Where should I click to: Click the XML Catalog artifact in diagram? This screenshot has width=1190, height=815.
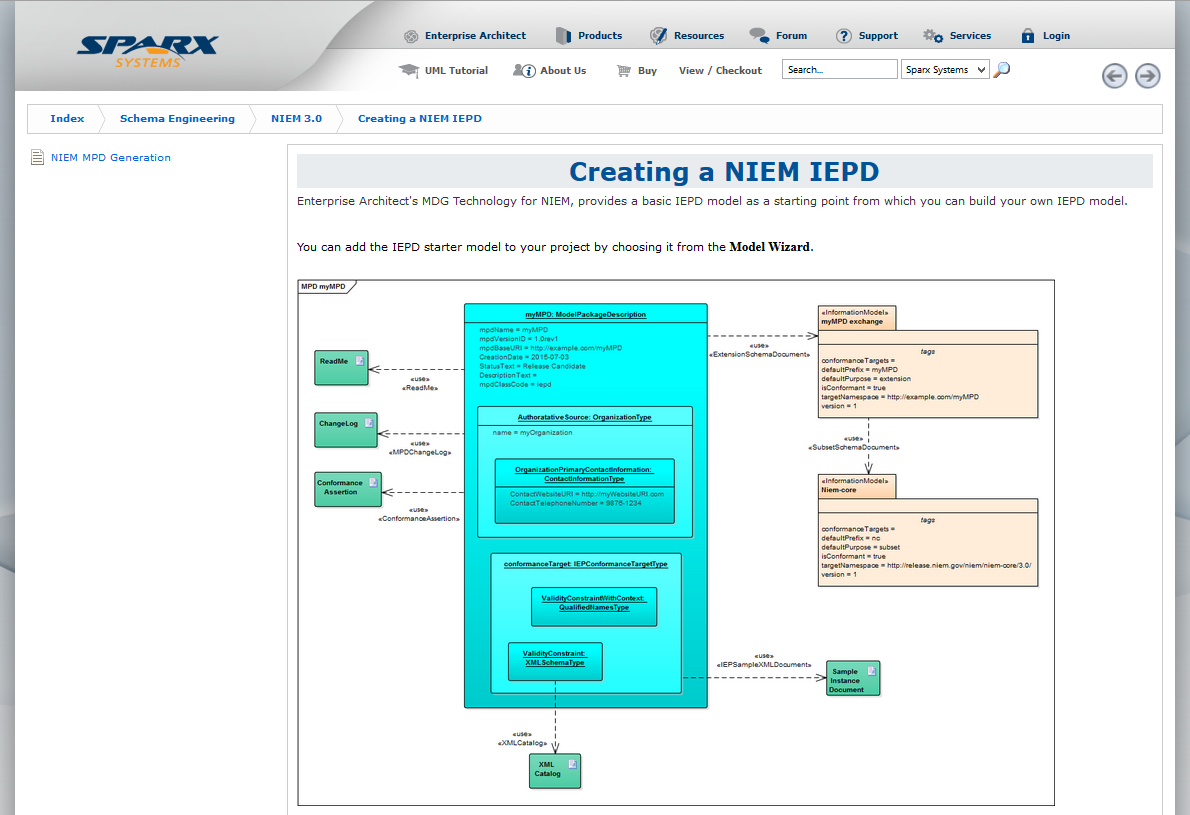(555, 771)
